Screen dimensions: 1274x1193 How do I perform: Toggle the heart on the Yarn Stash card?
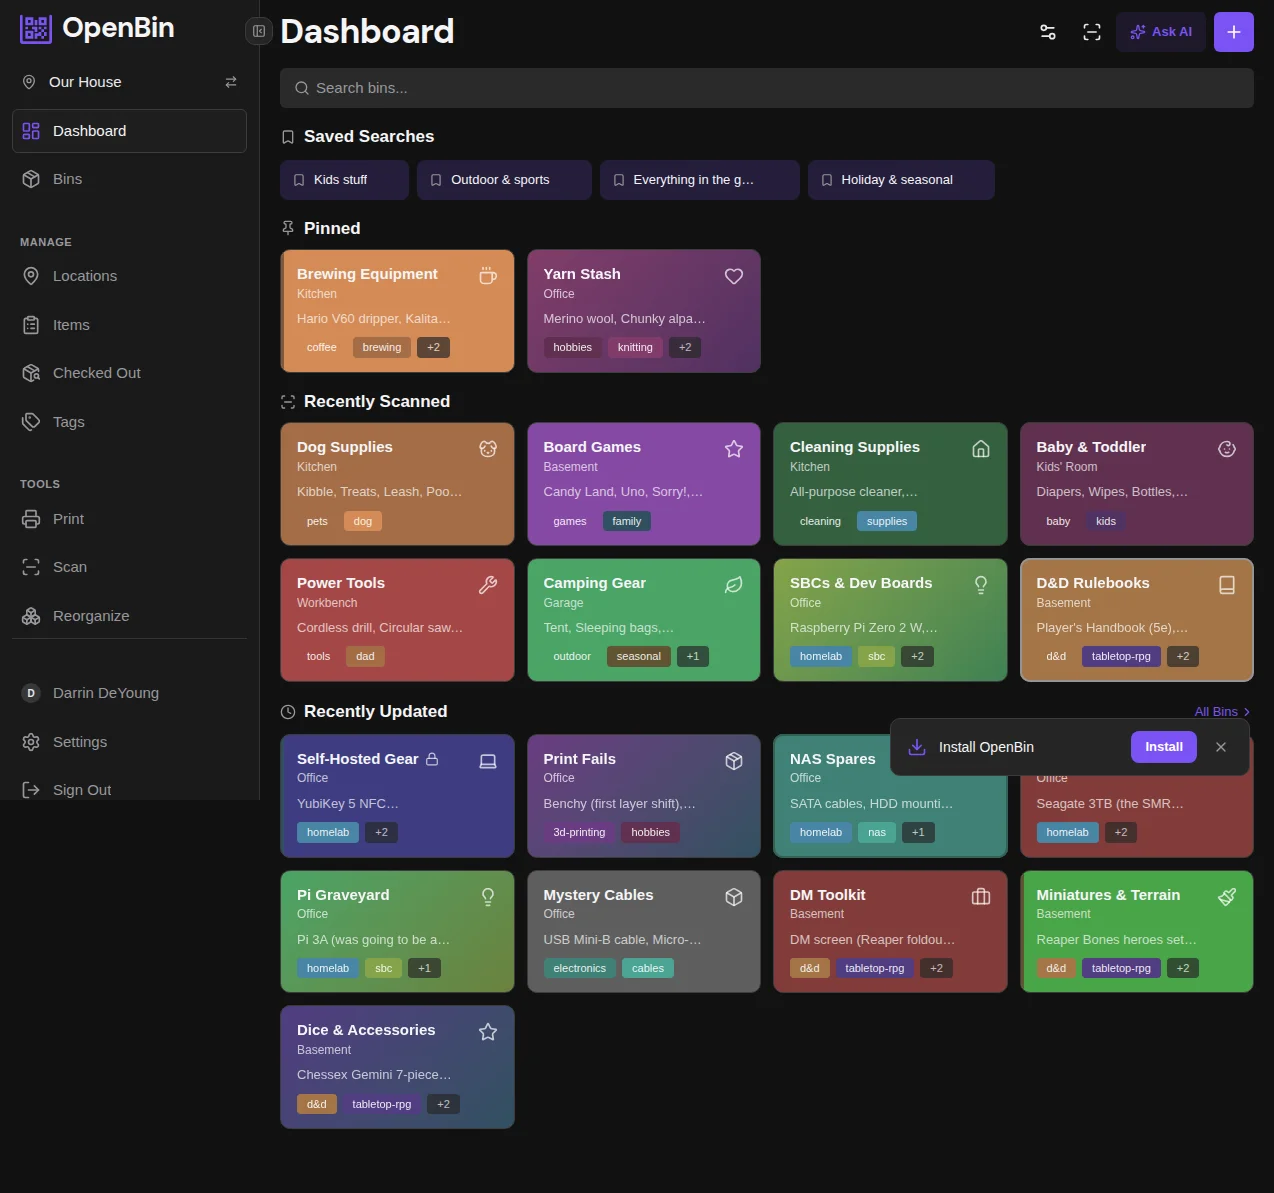pos(734,276)
